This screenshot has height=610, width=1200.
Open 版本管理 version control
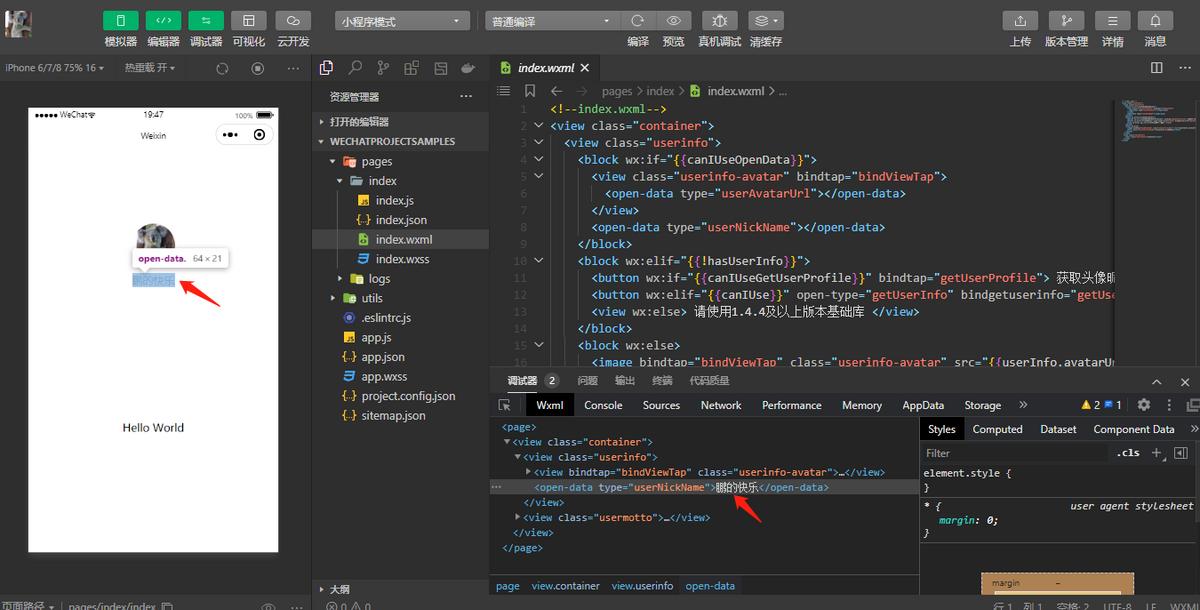(1066, 21)
